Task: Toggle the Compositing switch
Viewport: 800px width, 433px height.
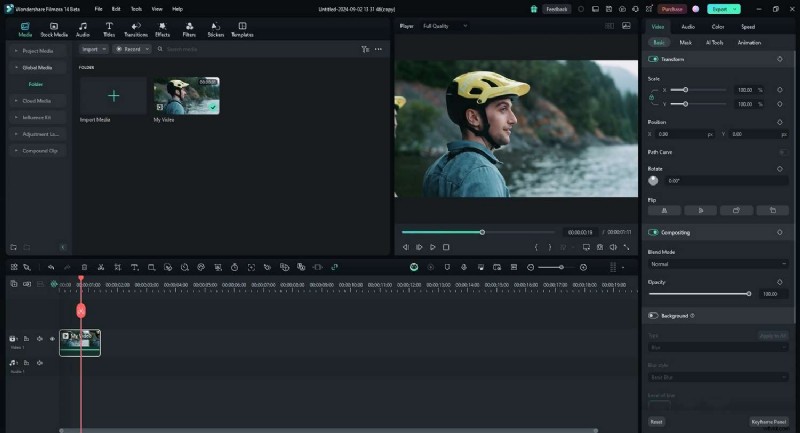Action: click(x=653, y=233)
